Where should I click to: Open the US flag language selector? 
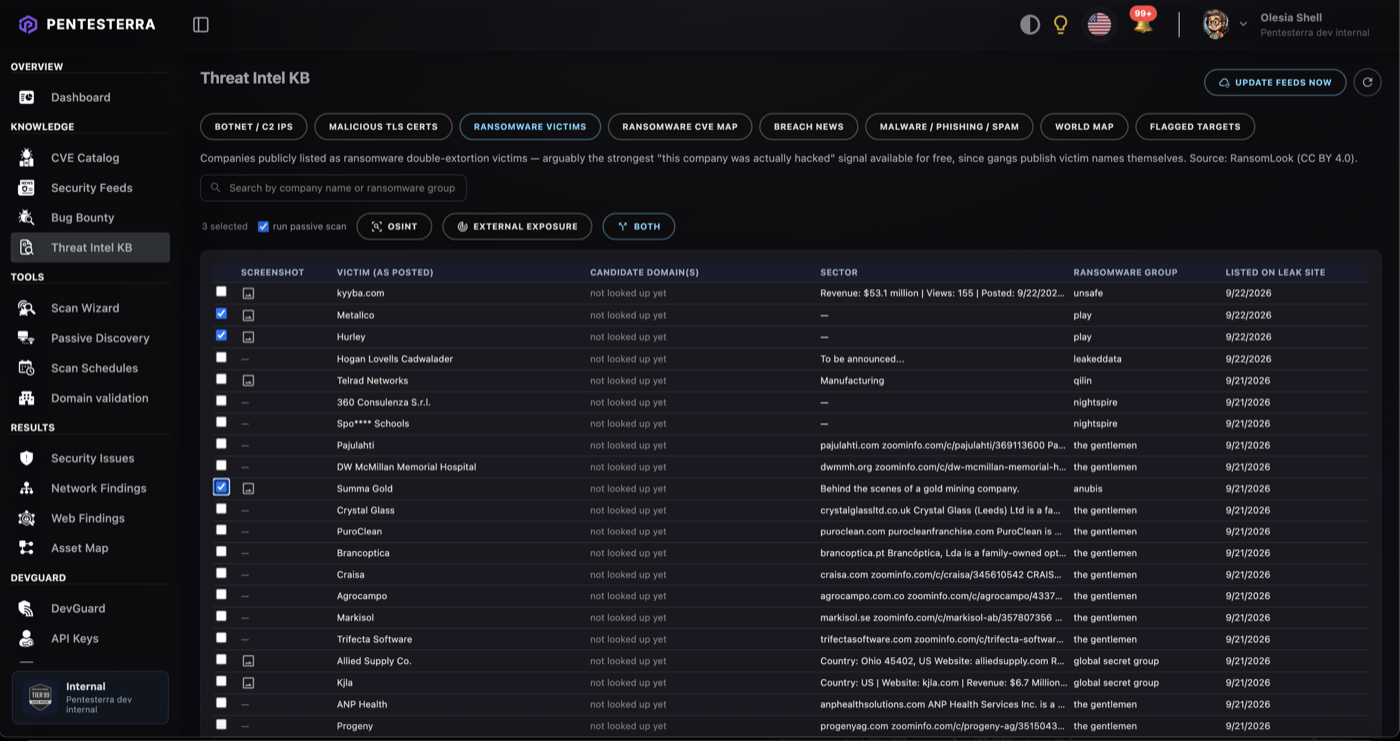point(1099,25)
